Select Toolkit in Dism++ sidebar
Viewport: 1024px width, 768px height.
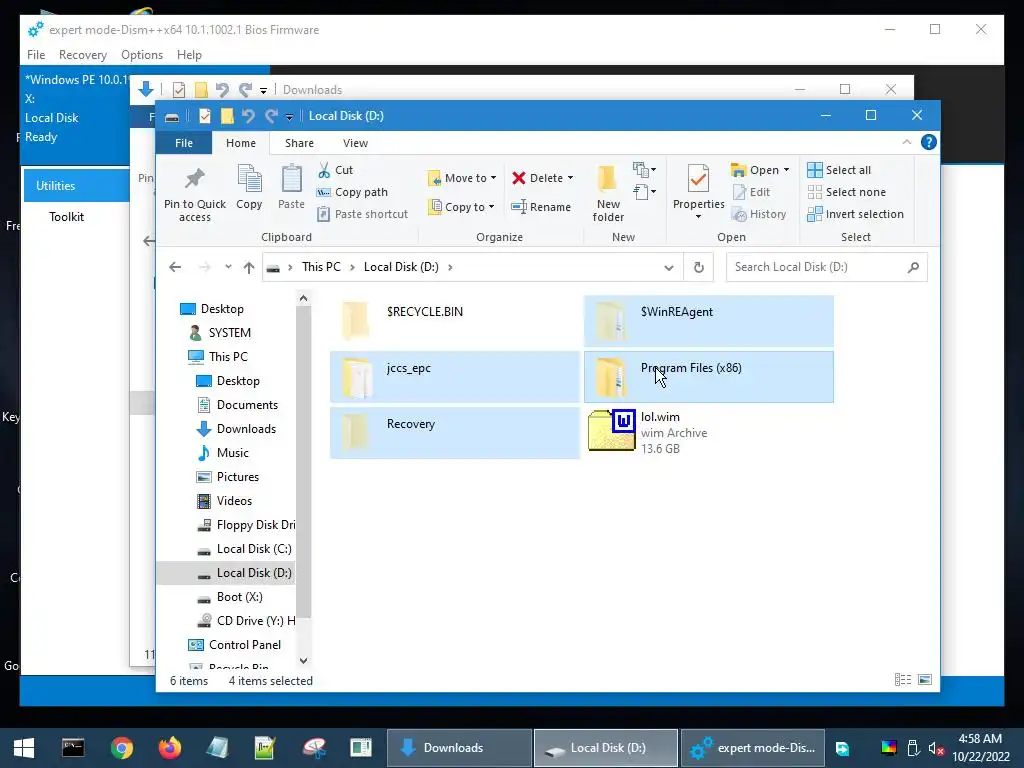[x=67, y=217]
